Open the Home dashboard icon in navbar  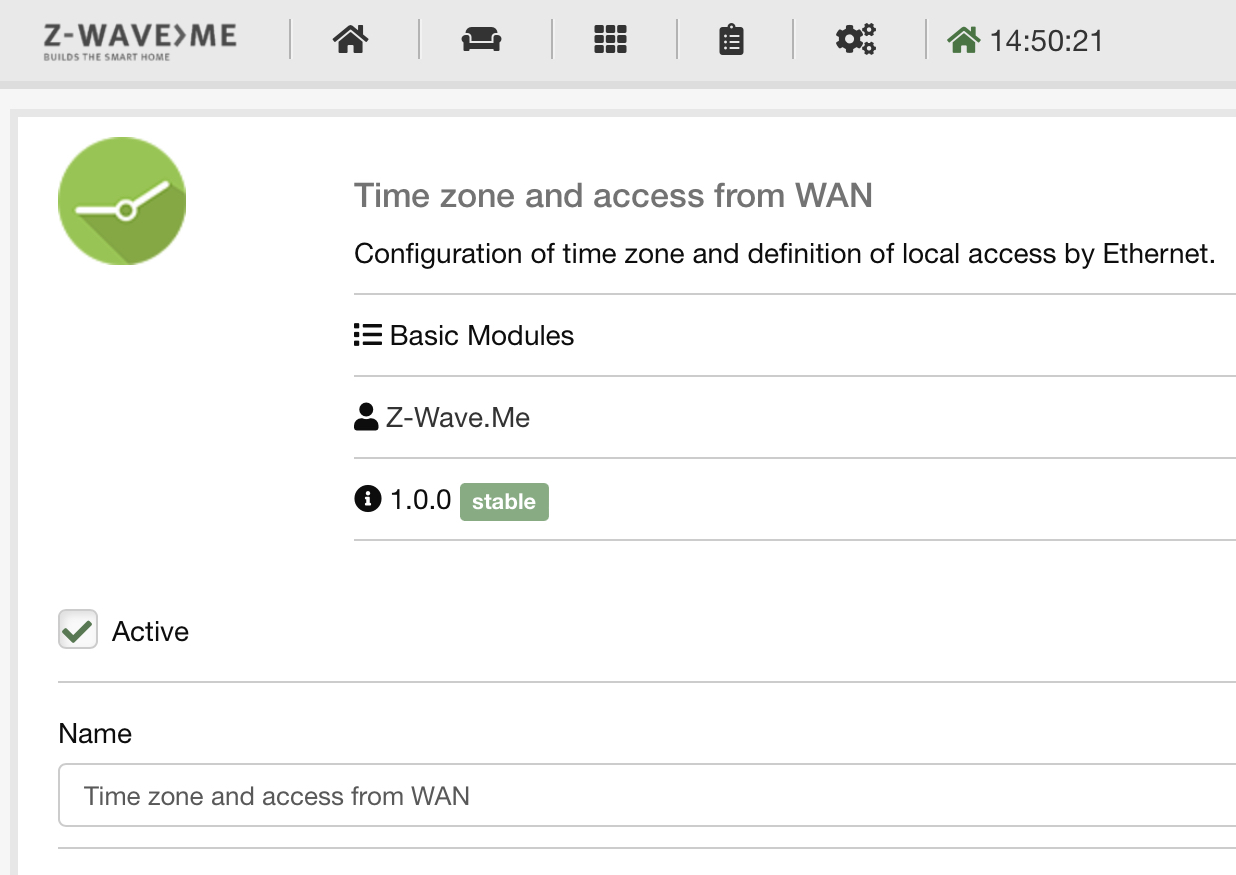[351, 40]
